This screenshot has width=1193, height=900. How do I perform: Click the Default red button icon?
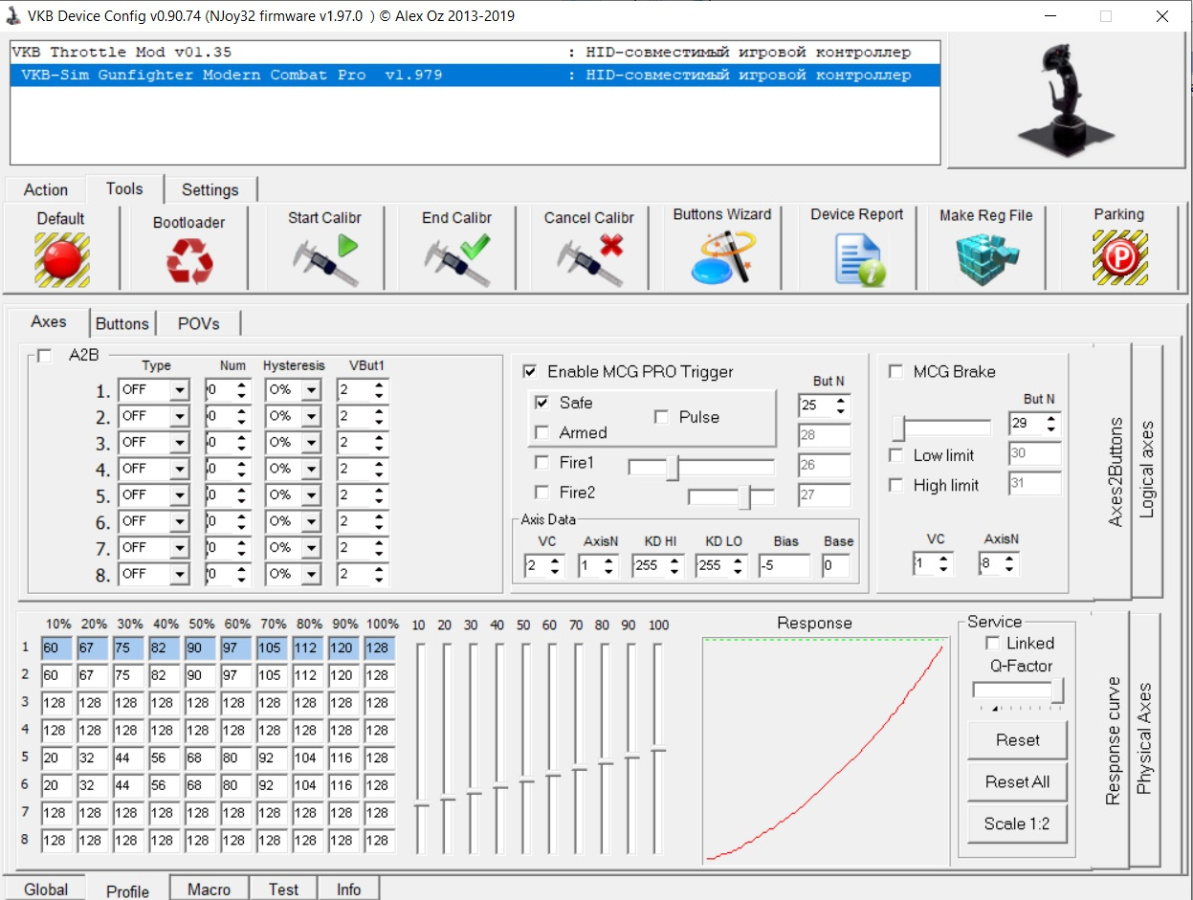61,259
